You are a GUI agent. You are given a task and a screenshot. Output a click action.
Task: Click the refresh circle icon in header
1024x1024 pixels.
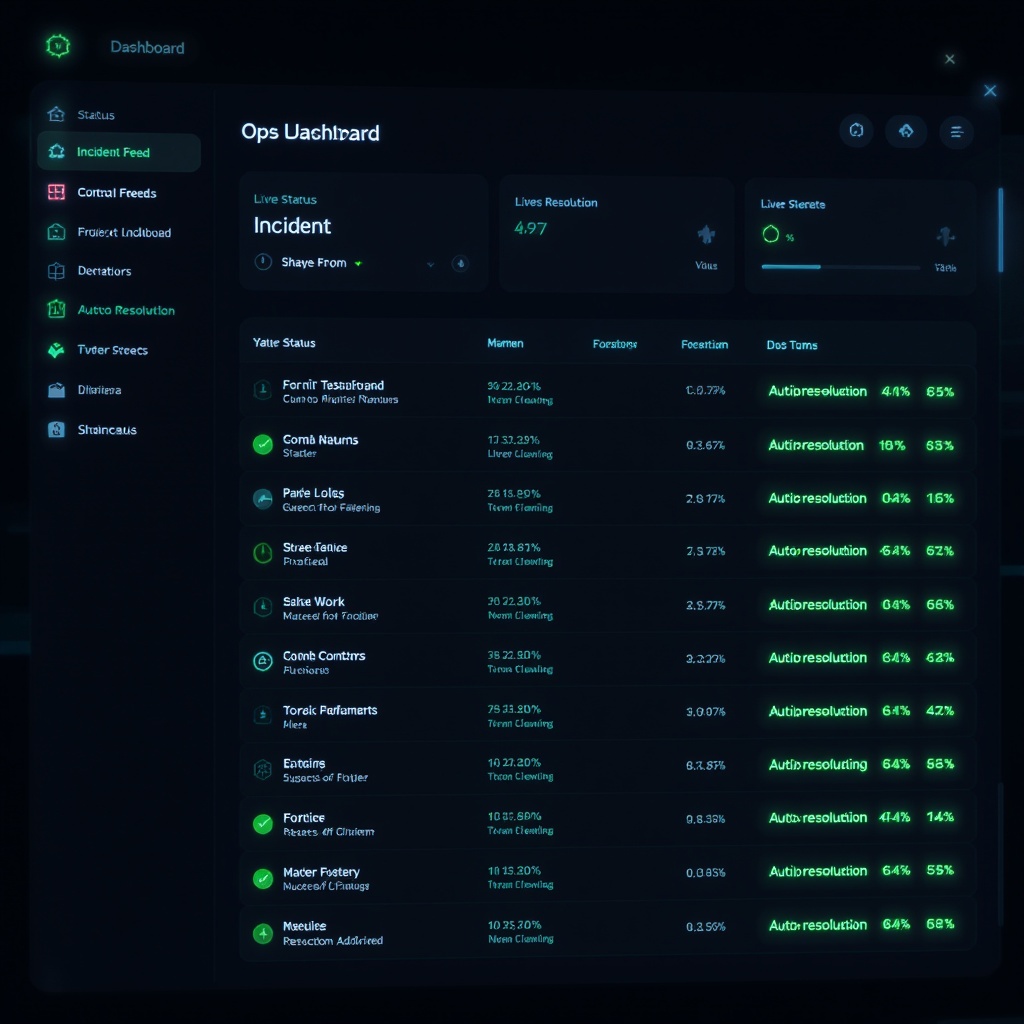pyautogui.click(x=856, y=131)
